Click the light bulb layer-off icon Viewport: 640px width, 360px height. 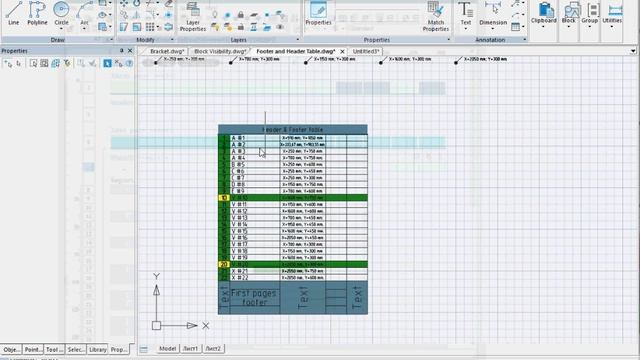click(215, 15)
